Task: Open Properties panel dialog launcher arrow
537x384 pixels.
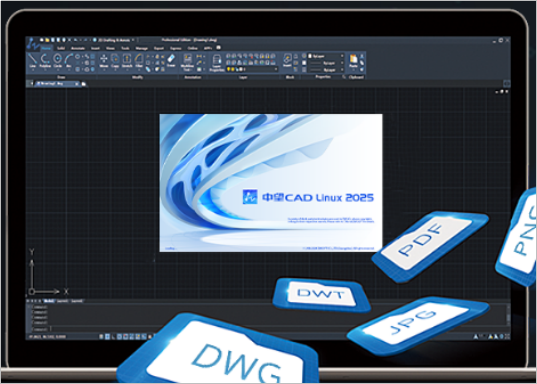Action: click(344, 77)
